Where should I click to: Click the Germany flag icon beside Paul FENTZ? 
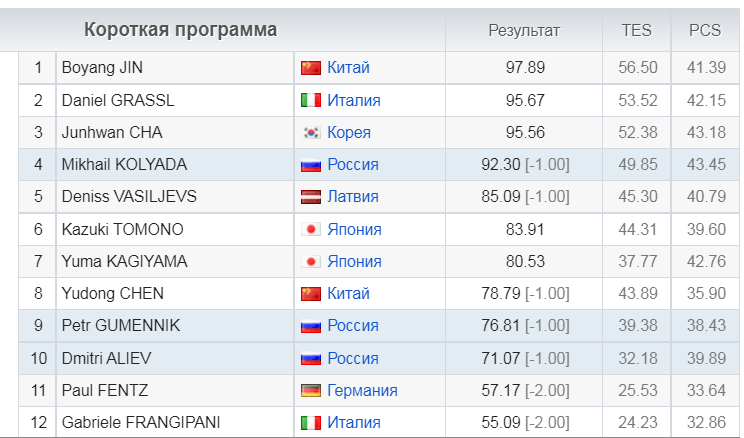pos(311,390)
